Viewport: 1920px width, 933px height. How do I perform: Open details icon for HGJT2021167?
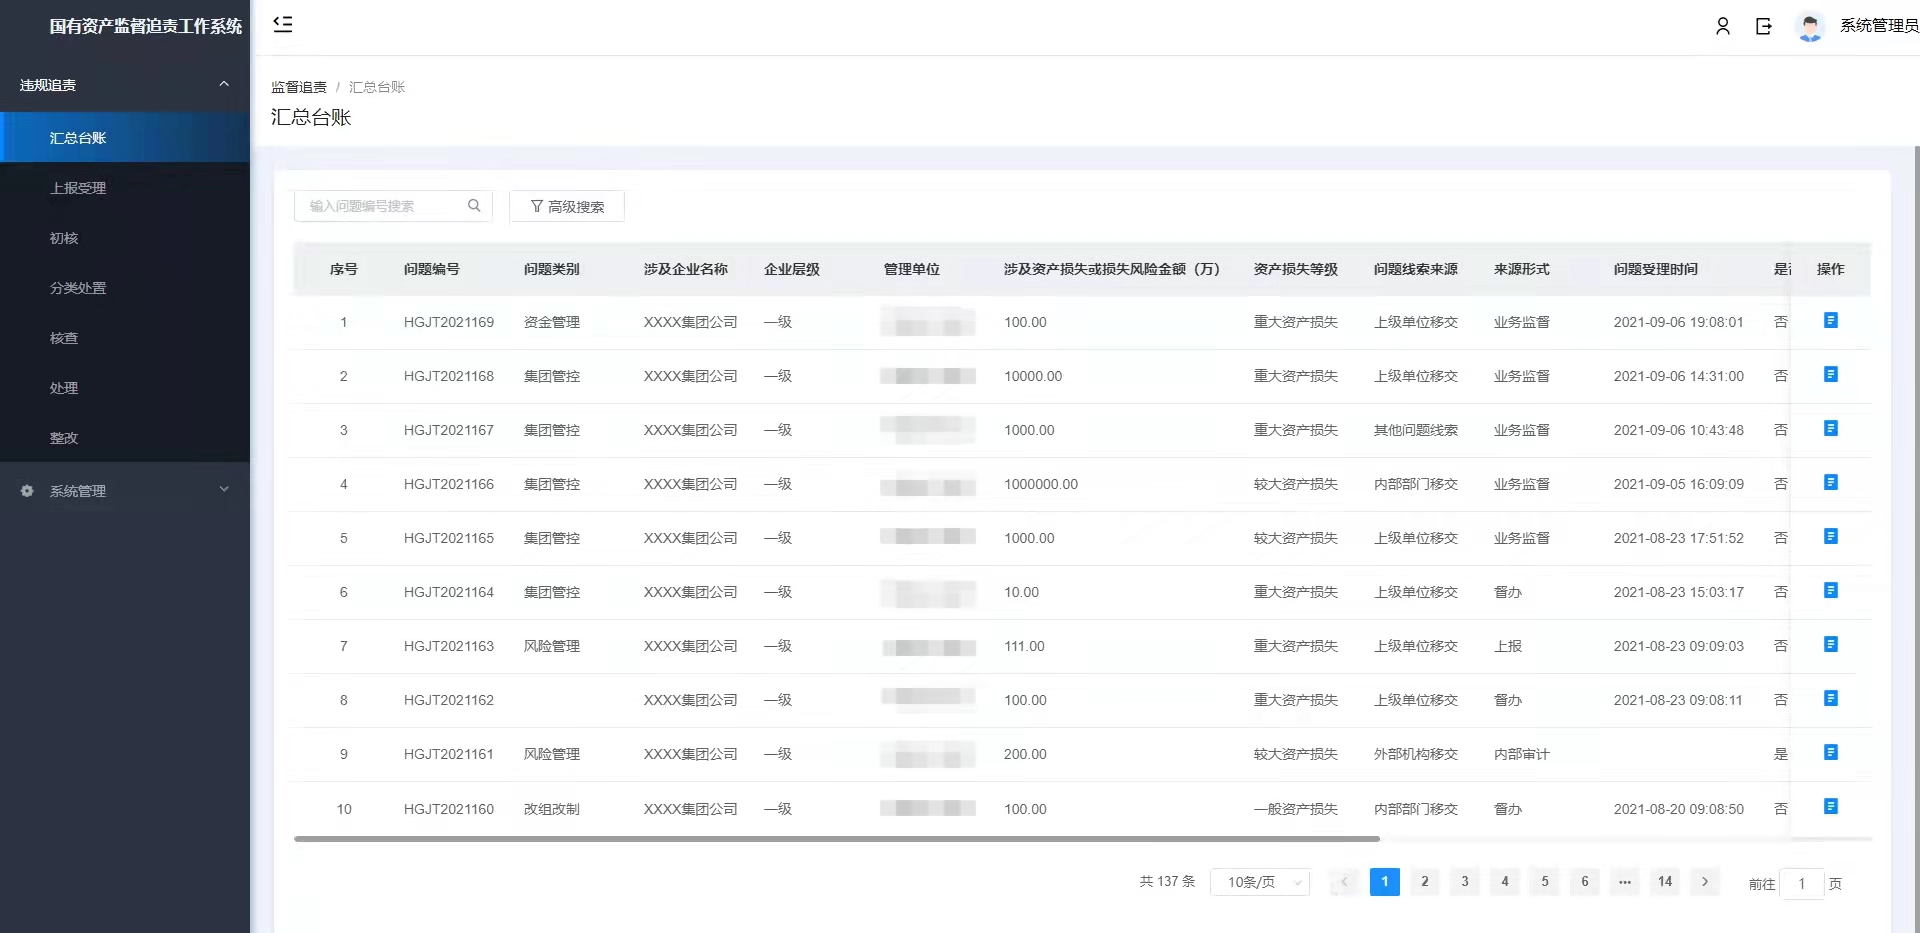(1831, 428)
